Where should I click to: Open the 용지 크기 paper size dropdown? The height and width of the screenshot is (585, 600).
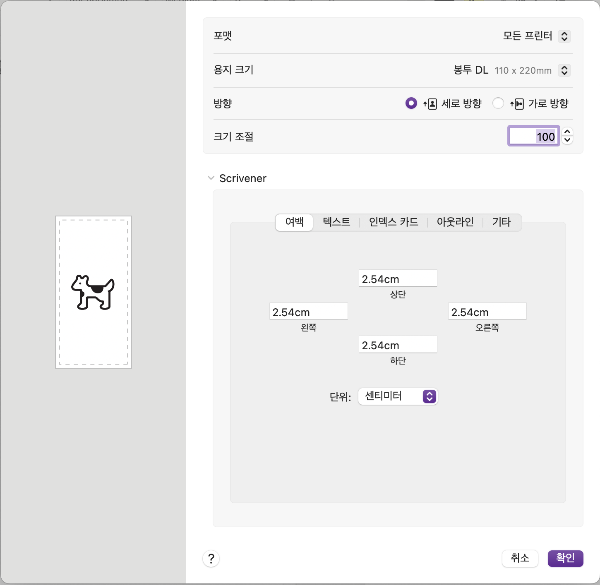(x=564, y=70)
